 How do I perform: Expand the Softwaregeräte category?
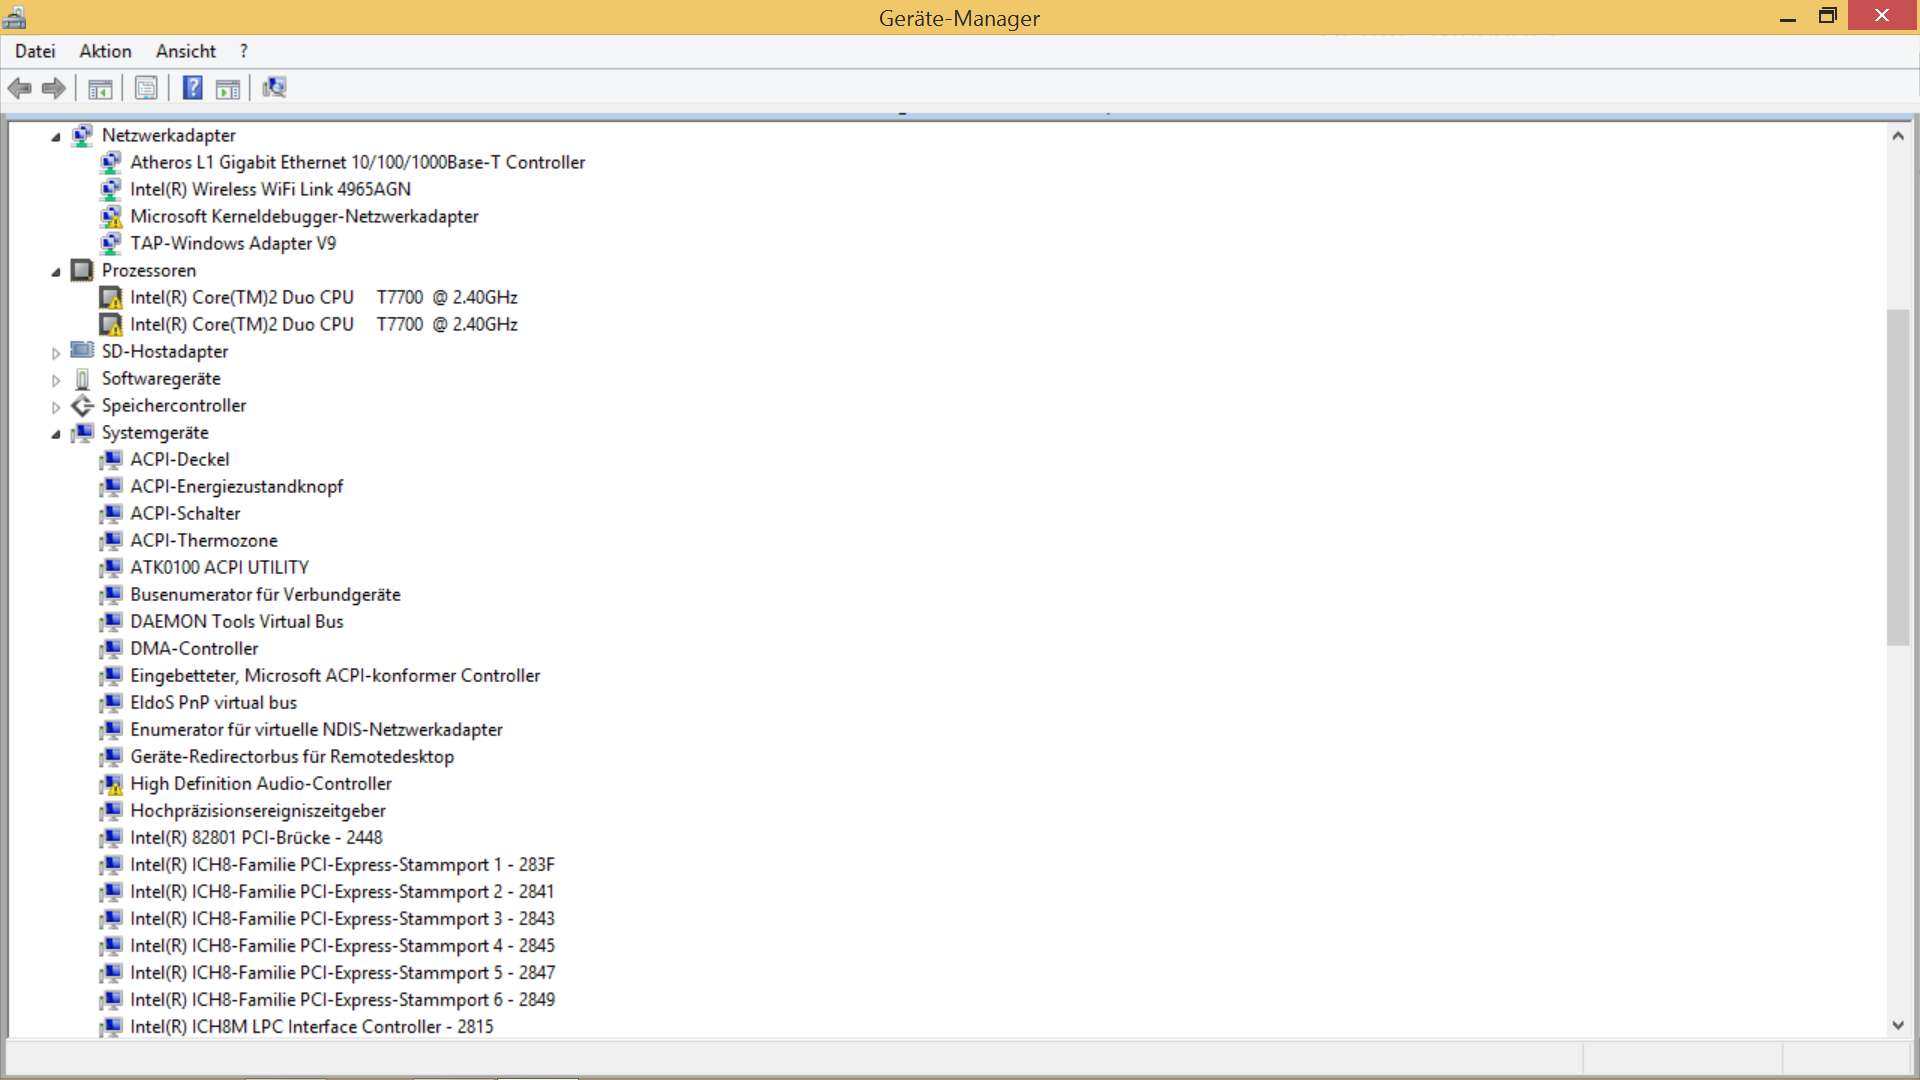point(56,379)
